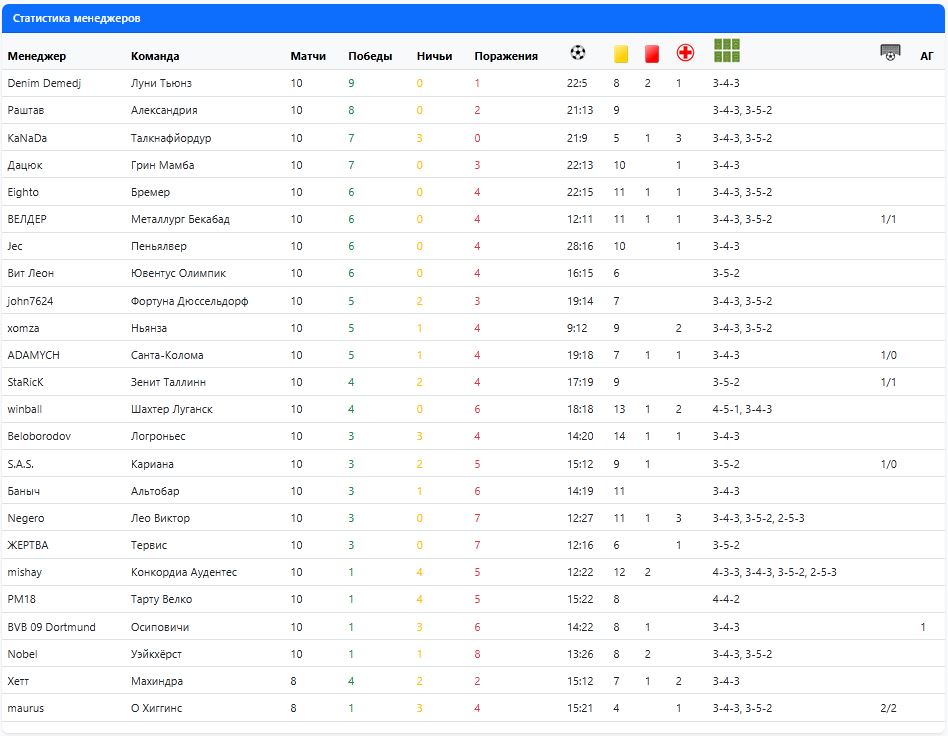Click the goal net penalties icon

tap(890, 53)
